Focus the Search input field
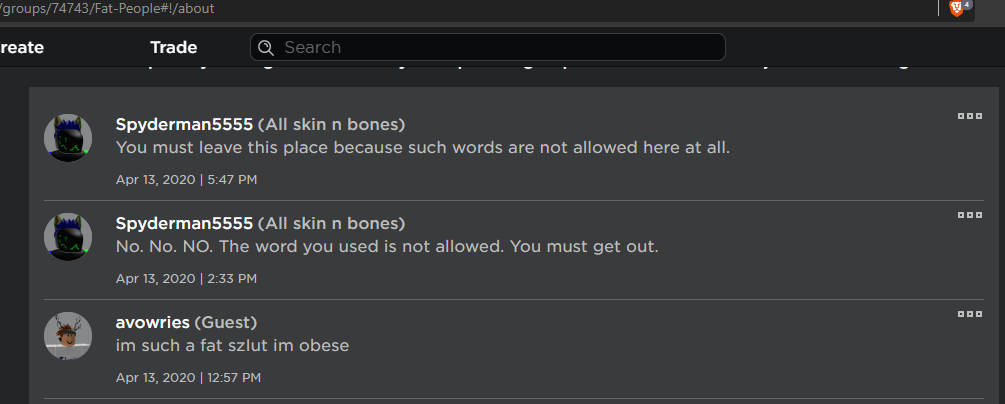The image size is (1005, 404). click(500, 47)
